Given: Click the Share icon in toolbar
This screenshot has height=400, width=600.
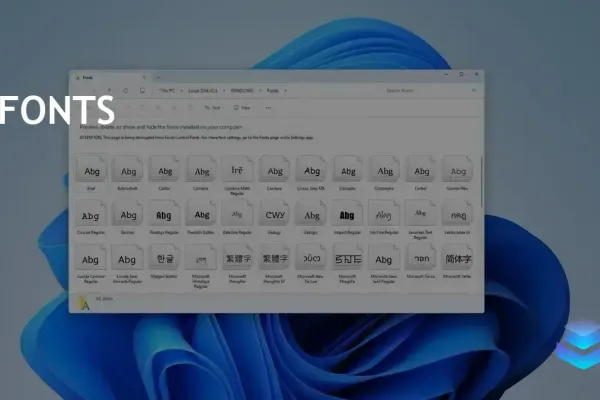Looking at the screenshot, I should pos(174,108).
